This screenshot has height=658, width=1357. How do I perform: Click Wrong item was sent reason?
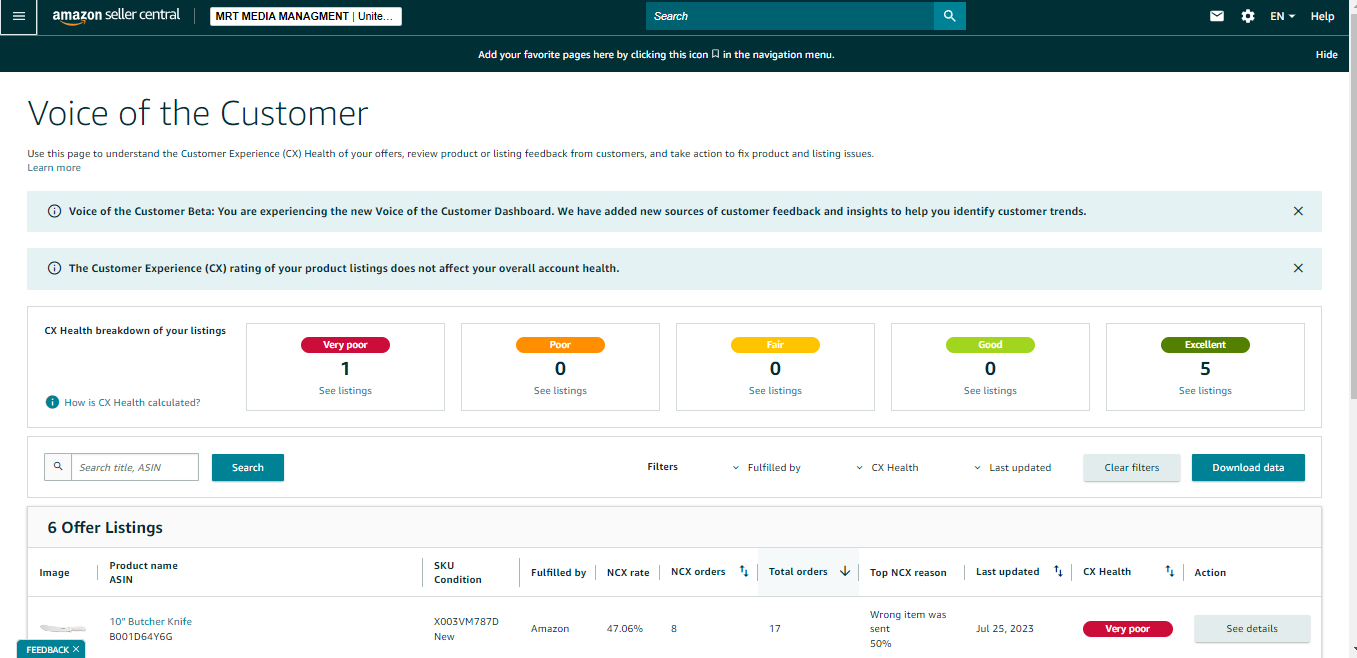coord(908,621)
